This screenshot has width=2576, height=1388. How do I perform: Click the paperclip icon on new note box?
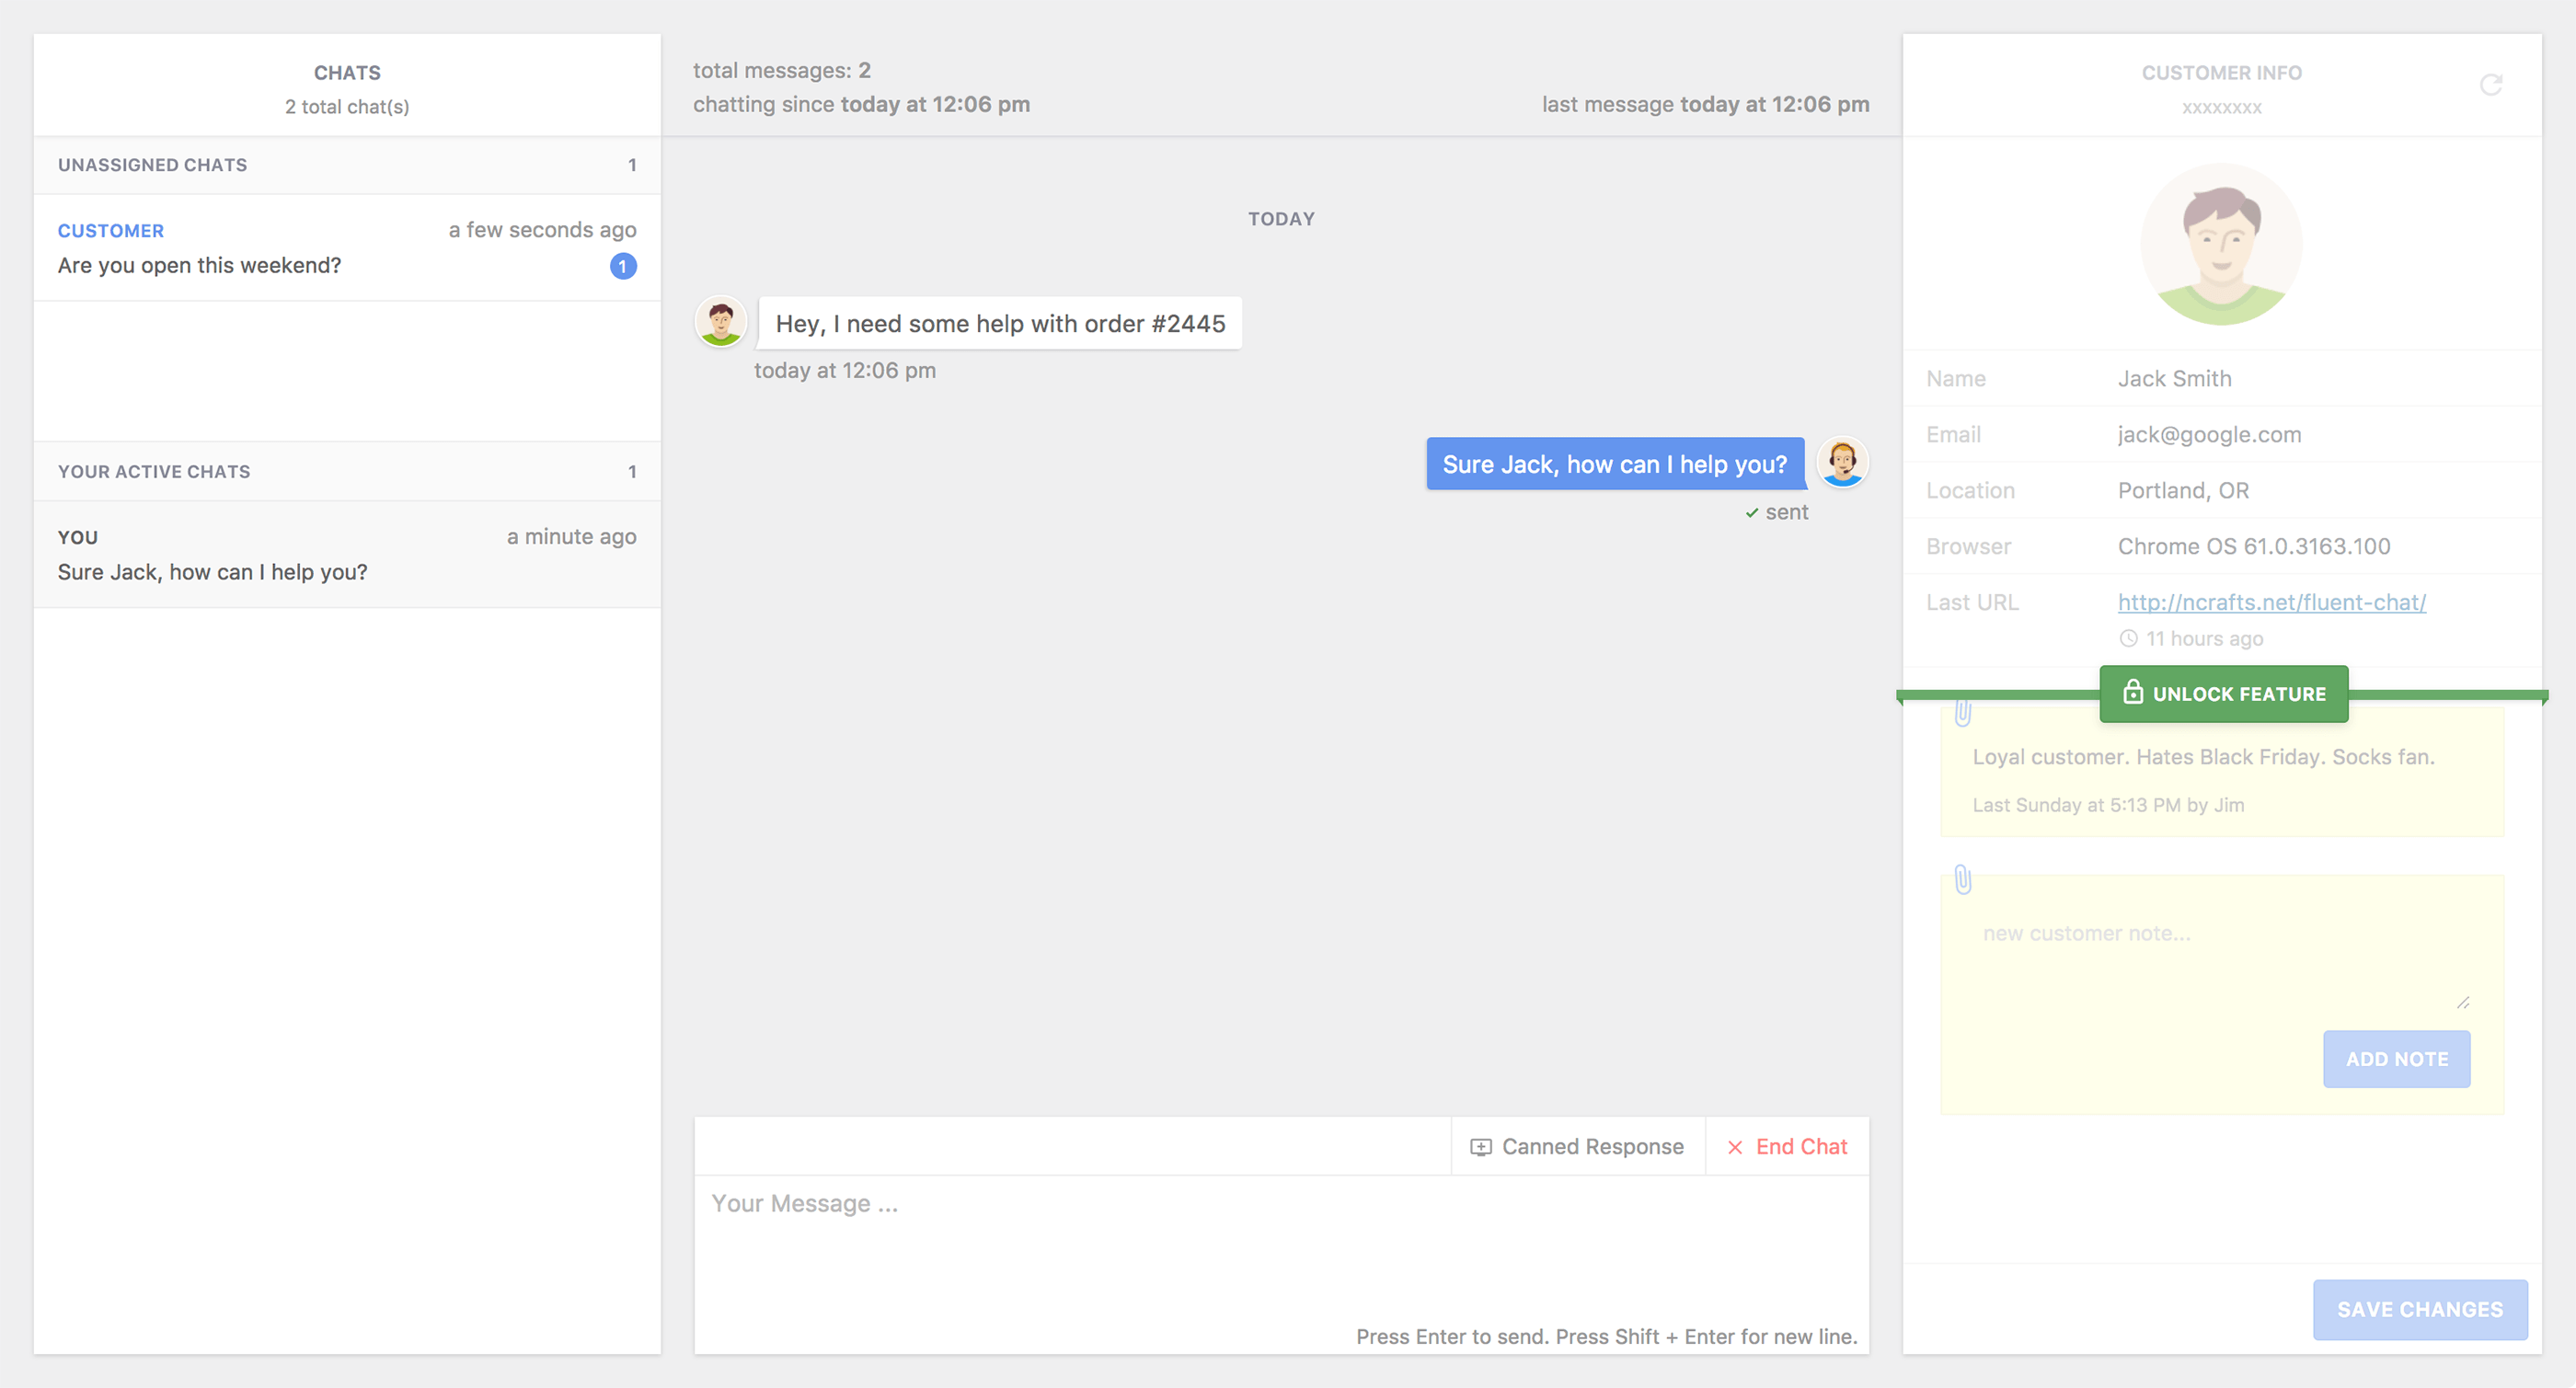tap(1963, 880)
